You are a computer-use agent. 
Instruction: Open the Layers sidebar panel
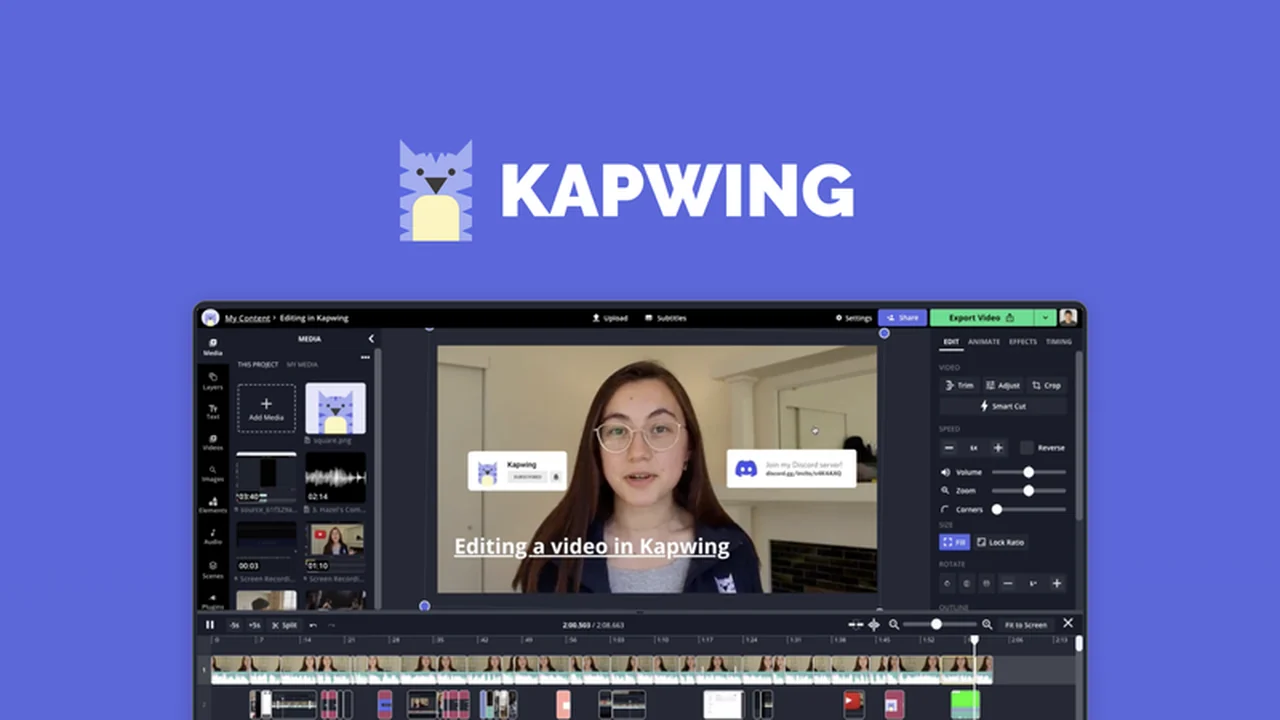pos(213,381)
